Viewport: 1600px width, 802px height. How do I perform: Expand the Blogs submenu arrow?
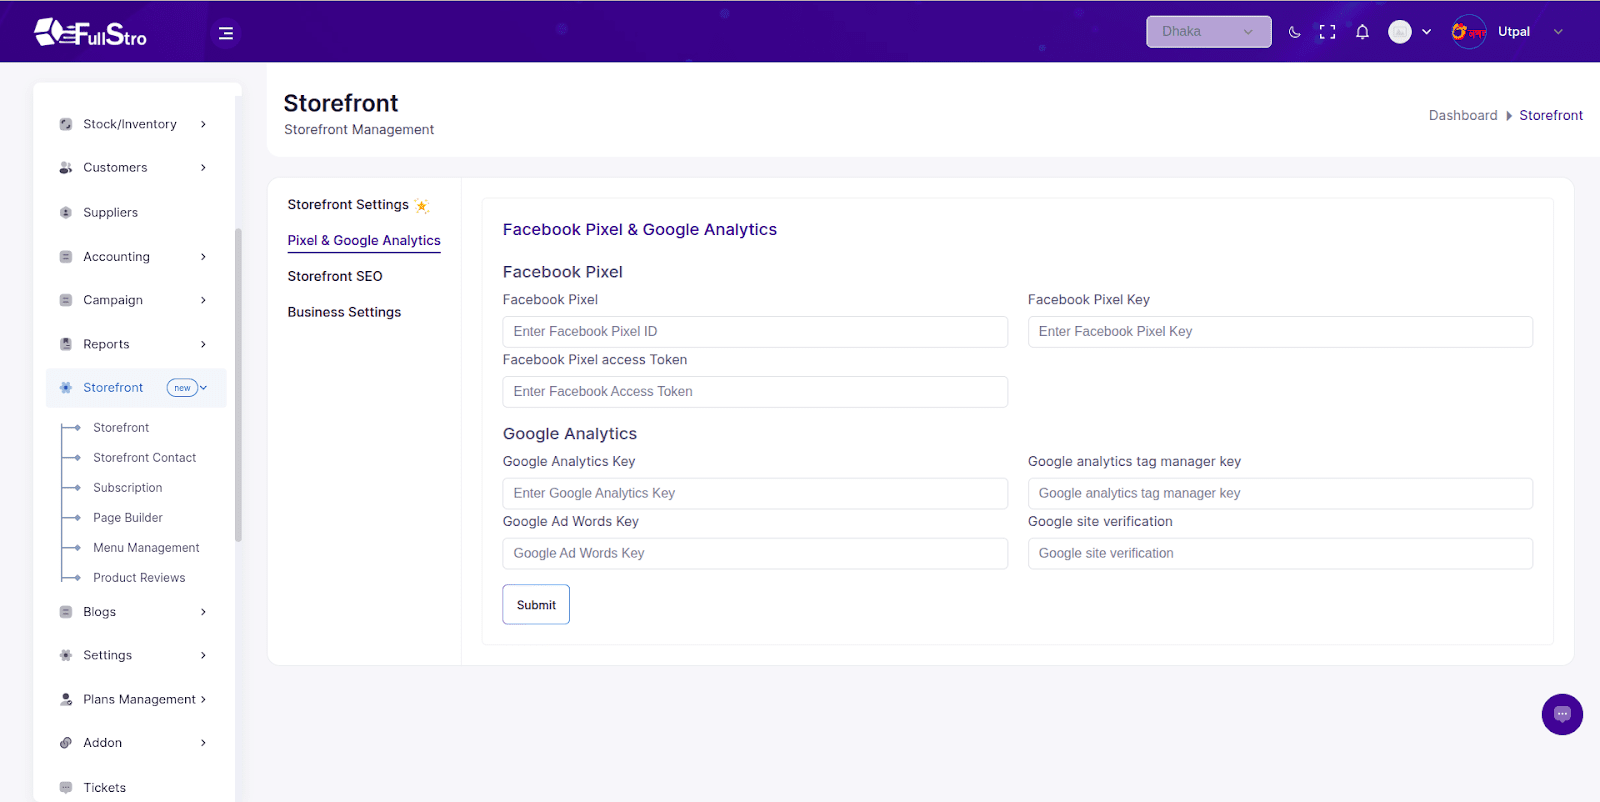[203, 612]
